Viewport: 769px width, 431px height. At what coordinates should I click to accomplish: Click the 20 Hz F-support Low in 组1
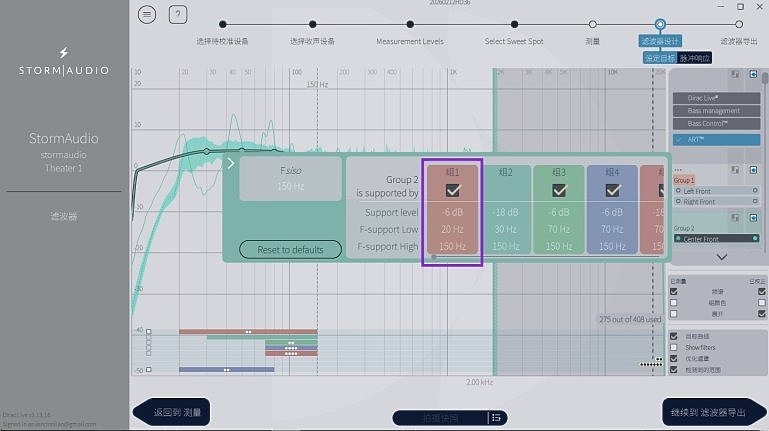(x=452, y=229)
